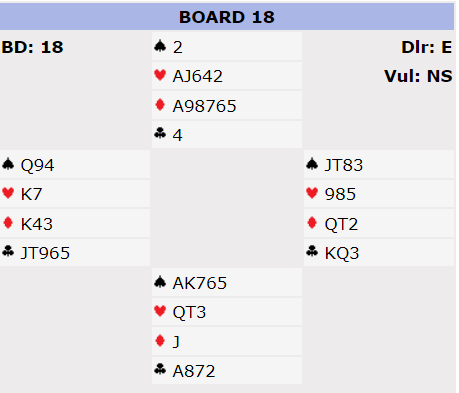459x393 pixels.
Task: Click West's club icon beside JT965
Action: (8, 251)
